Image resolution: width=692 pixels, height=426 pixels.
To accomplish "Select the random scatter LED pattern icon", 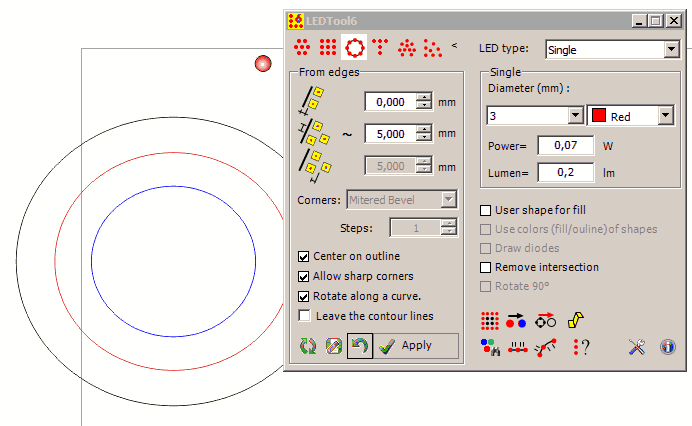I will click(432, 48).
